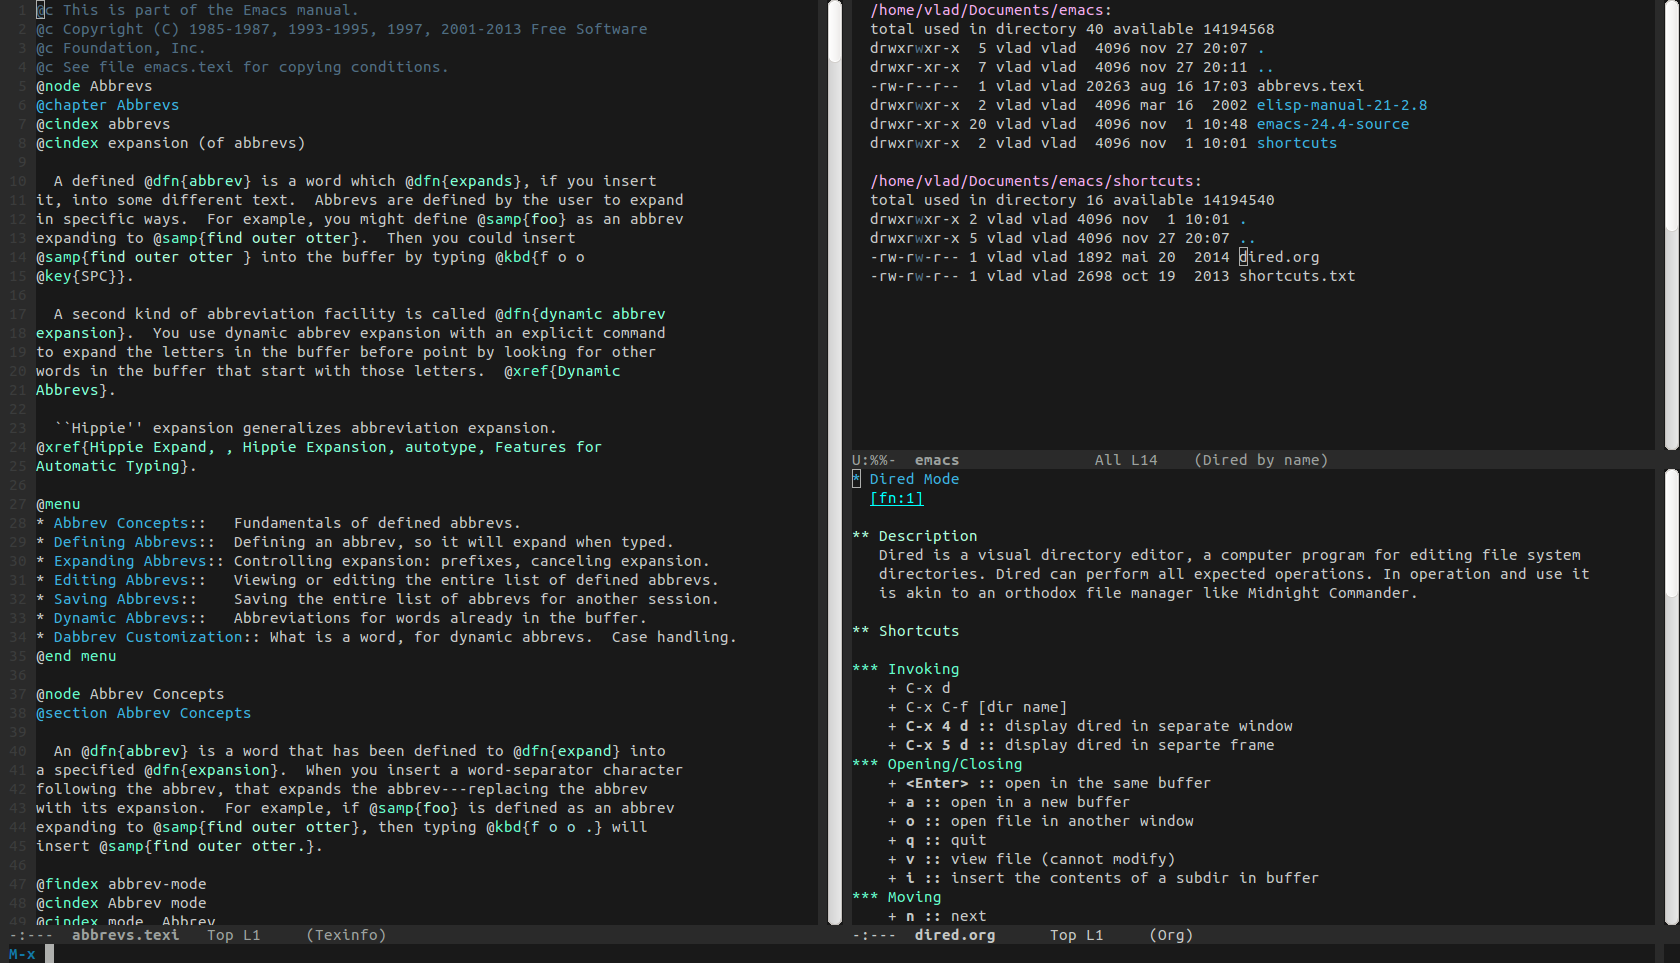Image resolution: width=1680 pixels, height=963 pixels.
Task: Open the dired.org file in the Dired listing
Action: pyautogui.click(x=1279, y=257)
